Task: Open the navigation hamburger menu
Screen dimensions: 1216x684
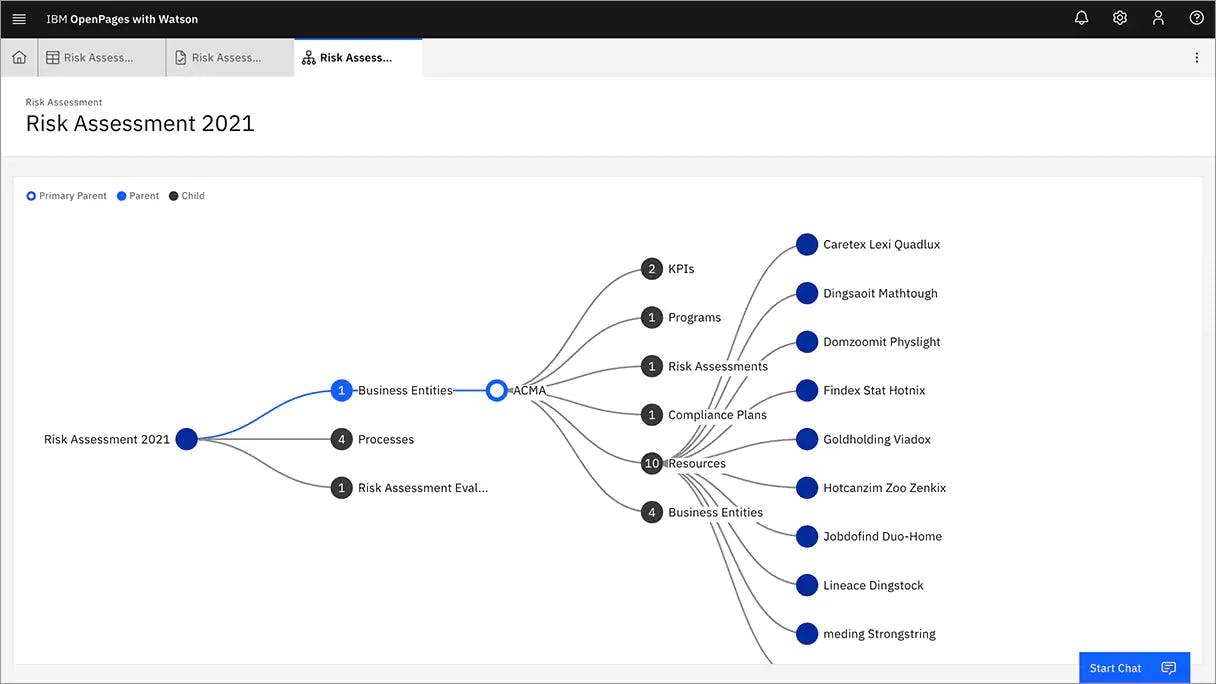Action: click(x=18, y=17)
